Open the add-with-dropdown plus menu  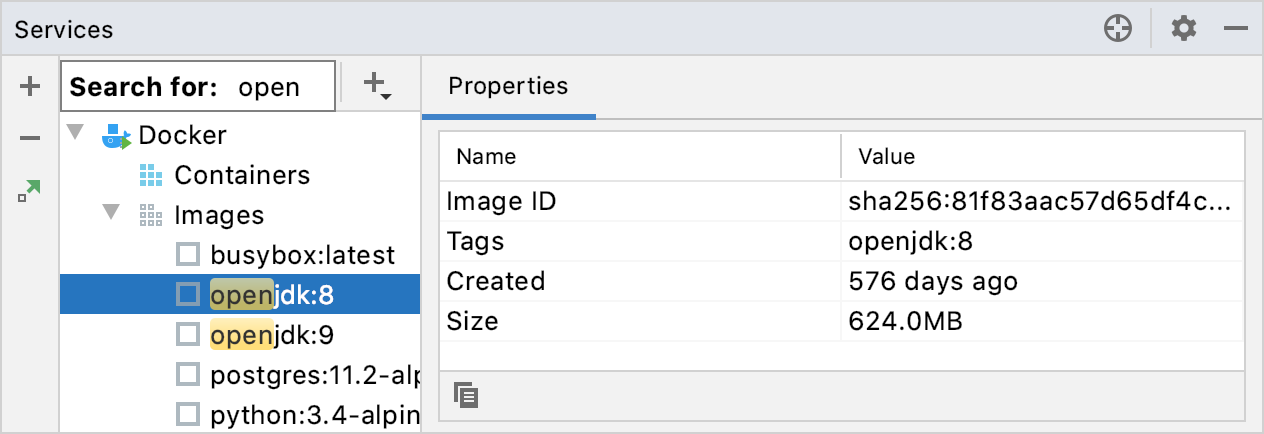(x=376, y=86)
